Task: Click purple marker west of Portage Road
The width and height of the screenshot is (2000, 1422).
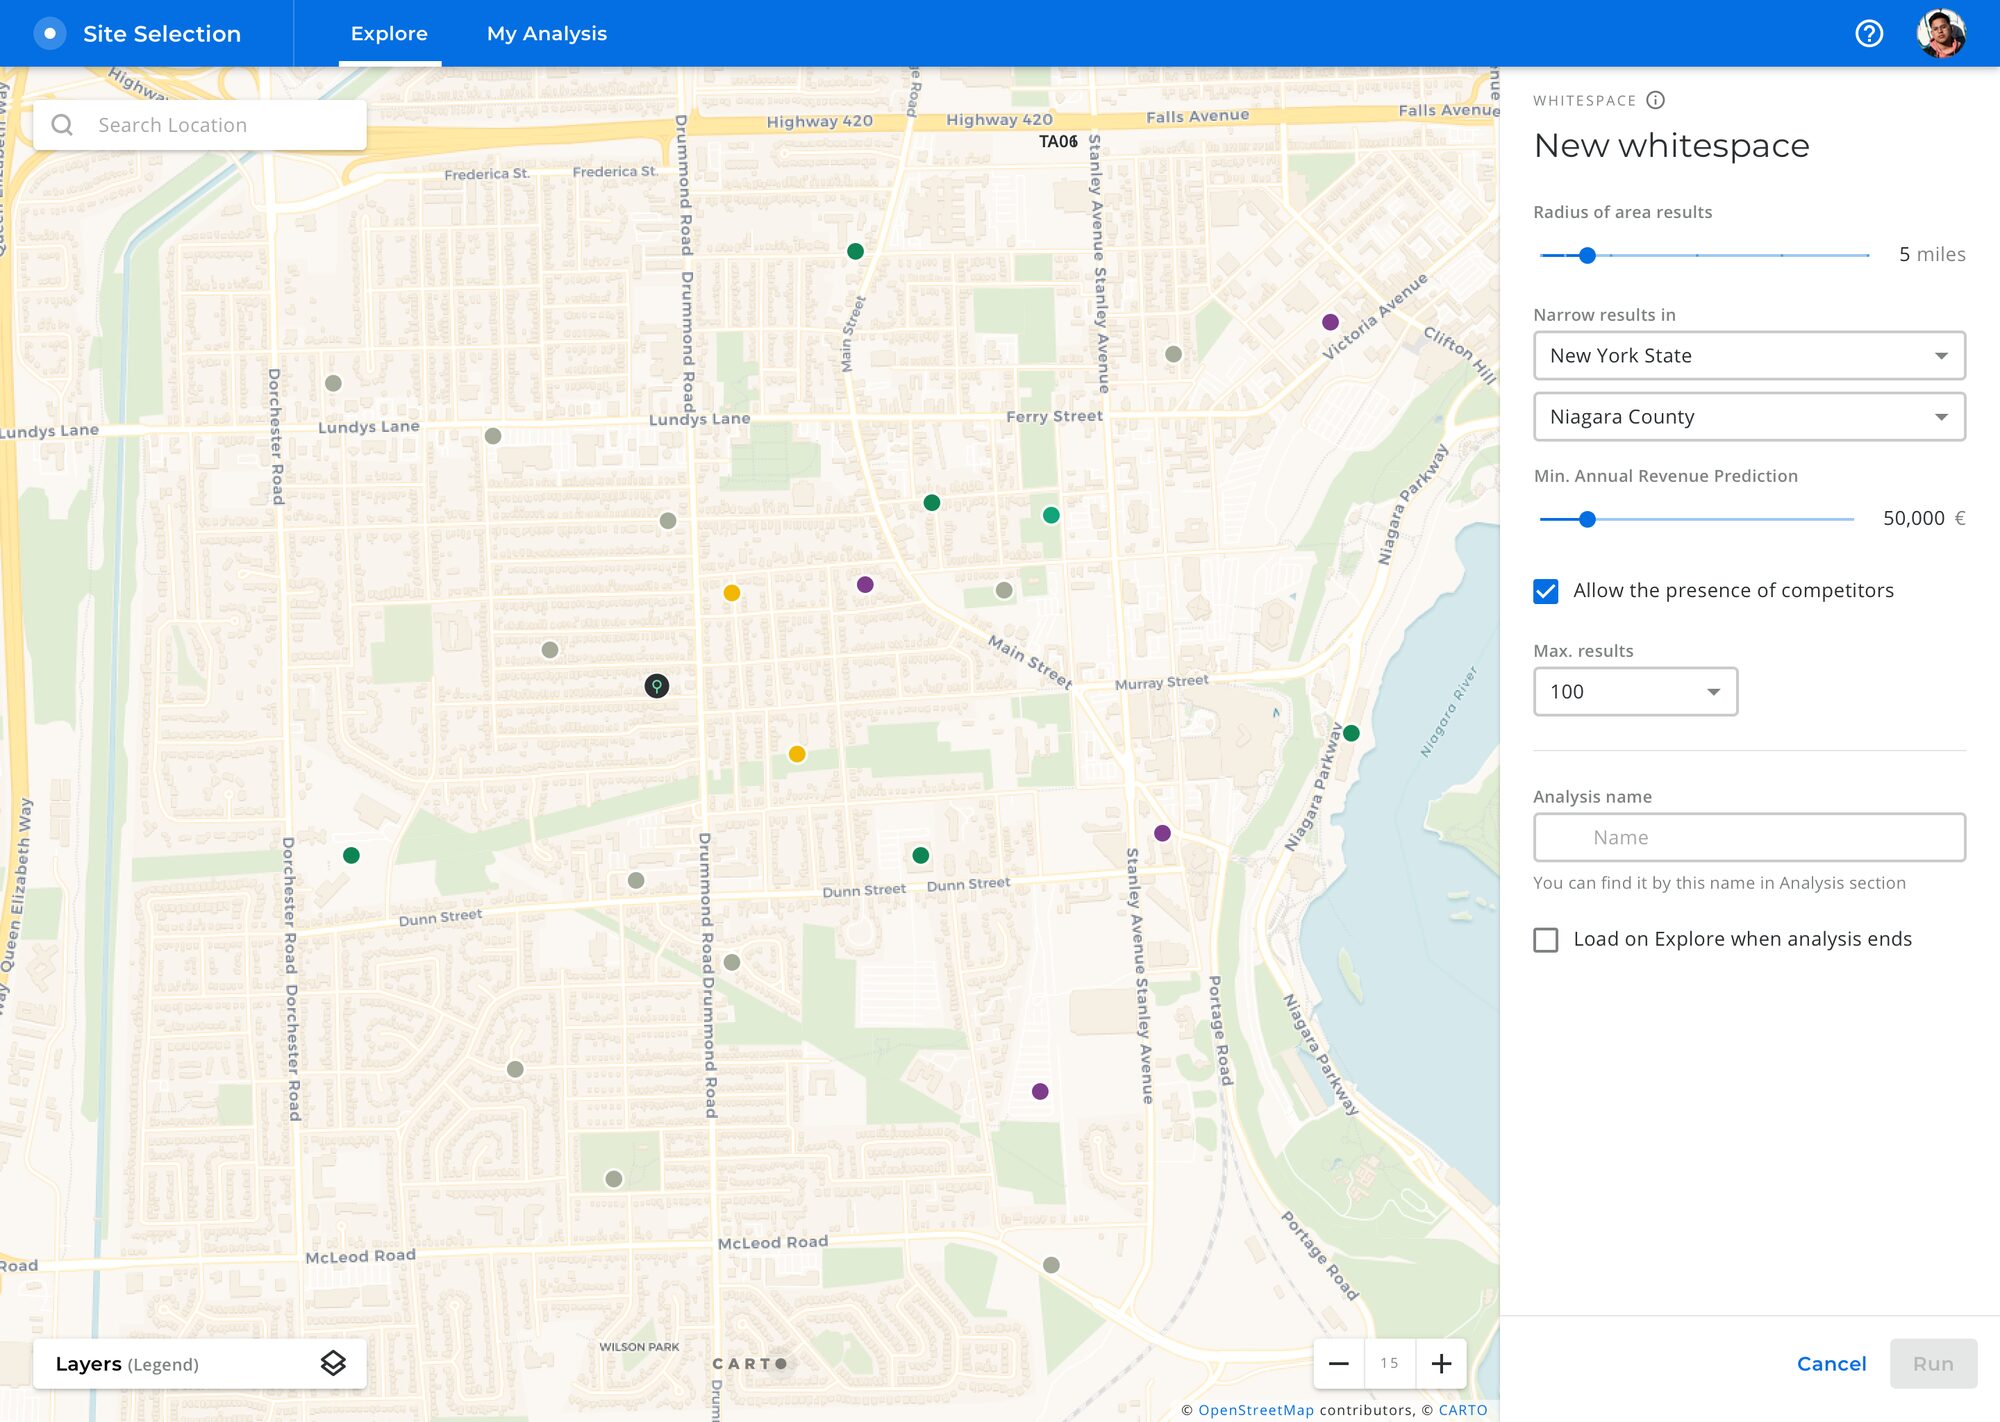Action: (1040, 1091)
